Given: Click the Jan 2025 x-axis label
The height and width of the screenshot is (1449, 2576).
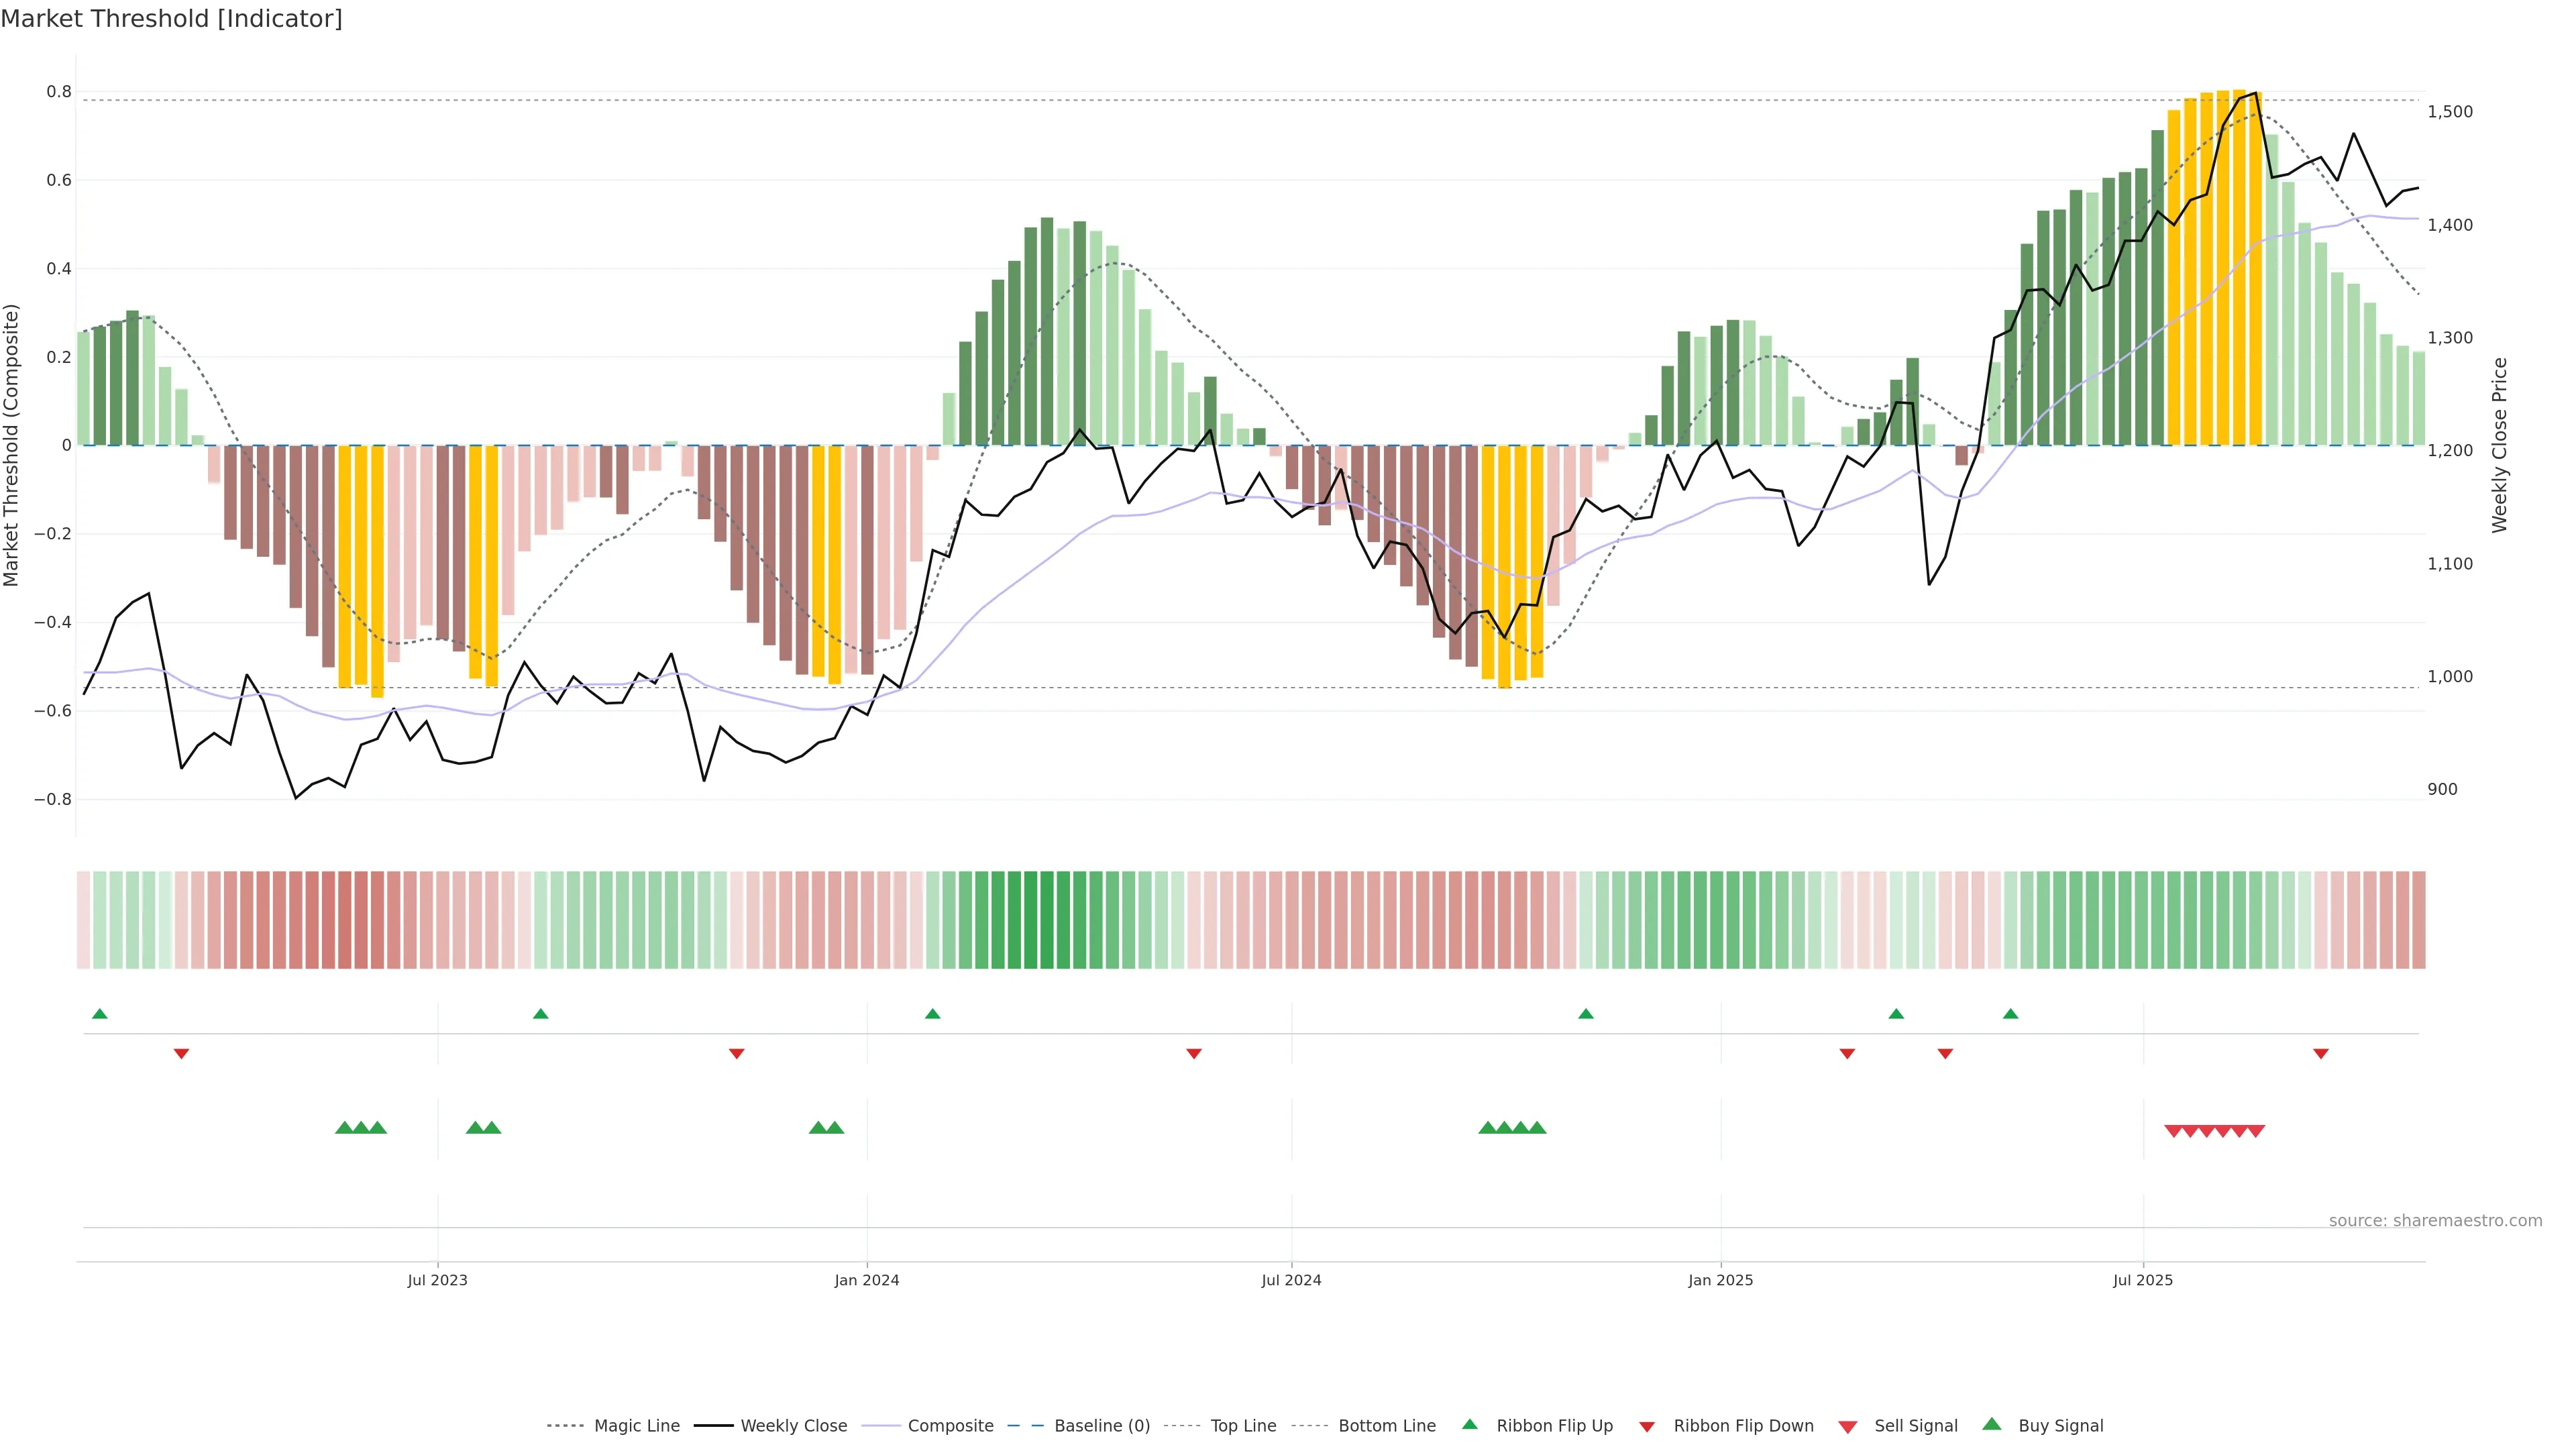Looking at the screenshot, I should click(1720, 1280).
